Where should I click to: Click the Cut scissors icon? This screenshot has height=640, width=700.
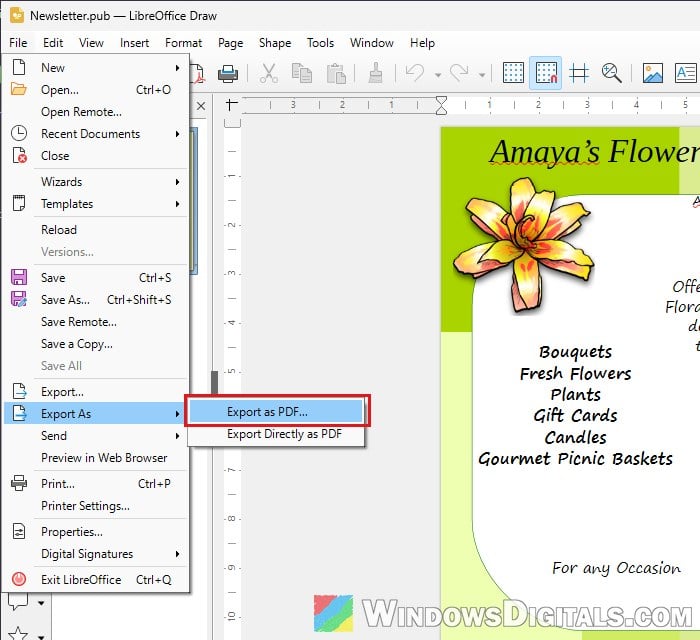point(268,73)
